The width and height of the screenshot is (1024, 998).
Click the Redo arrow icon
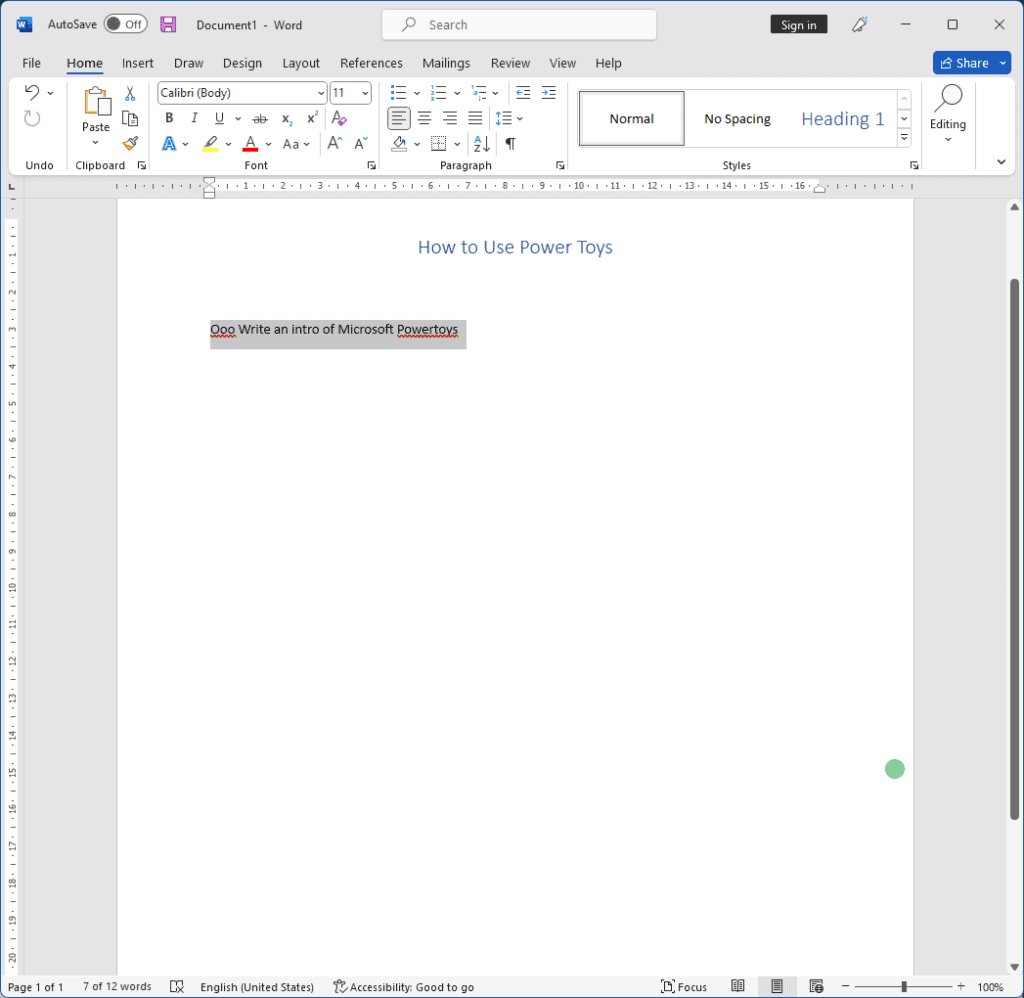pyautogui.click(x=32, y=118)
